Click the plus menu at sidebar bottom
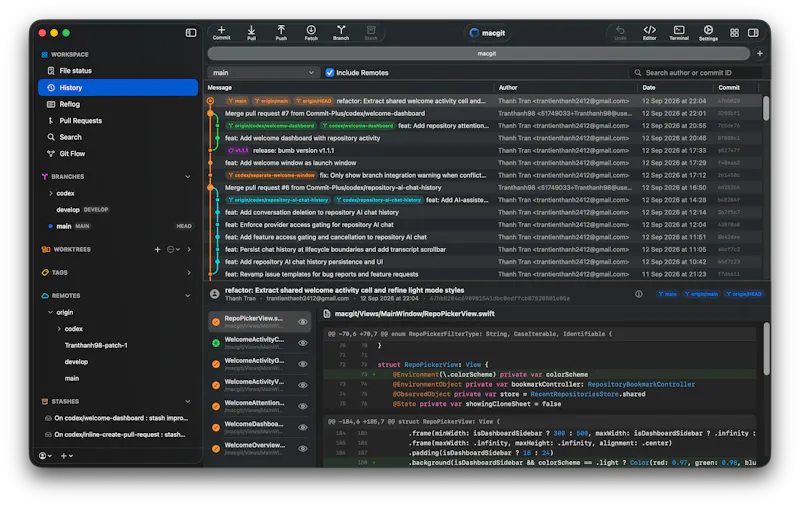 pyautogui.click(x=66, y=456)
